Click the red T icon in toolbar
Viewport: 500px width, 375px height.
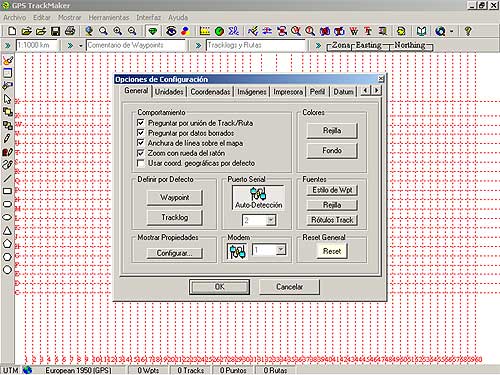click(x=368, y=31)
